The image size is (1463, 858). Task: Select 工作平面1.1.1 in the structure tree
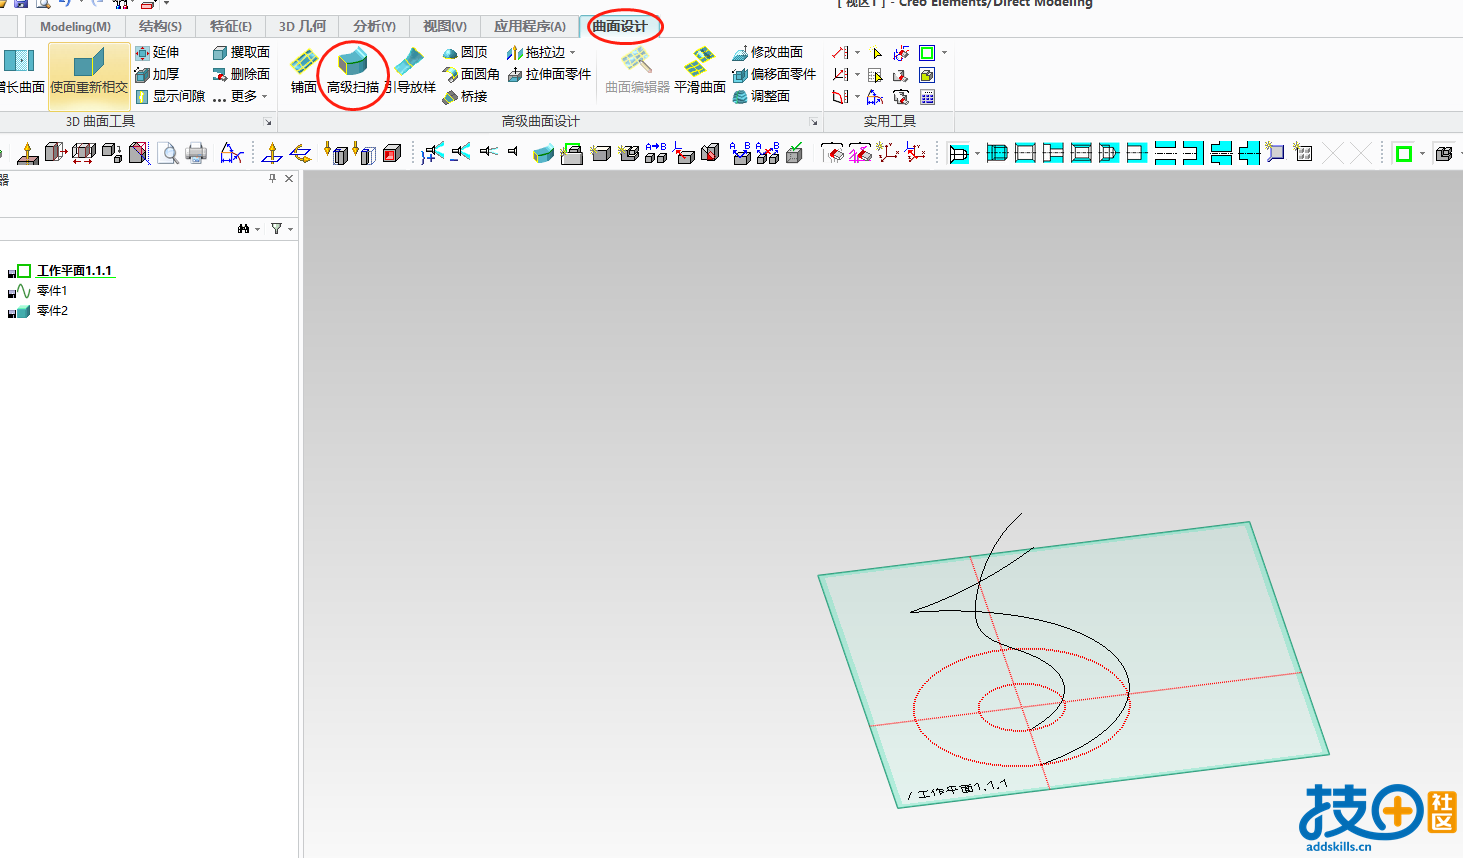[75, 271]
